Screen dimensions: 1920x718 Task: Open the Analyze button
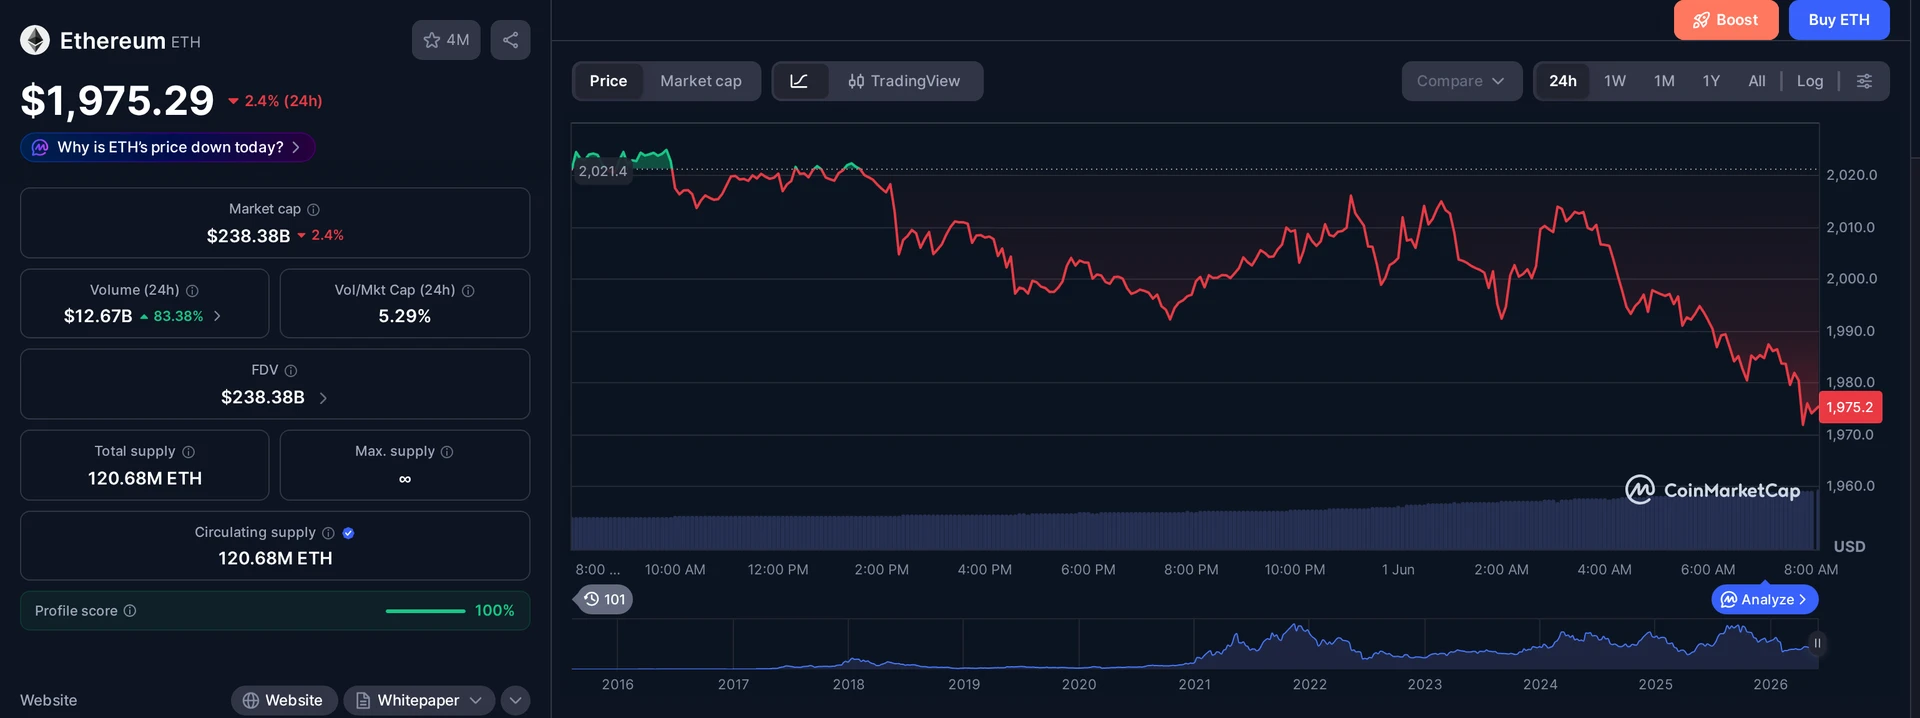[1765, 600]
